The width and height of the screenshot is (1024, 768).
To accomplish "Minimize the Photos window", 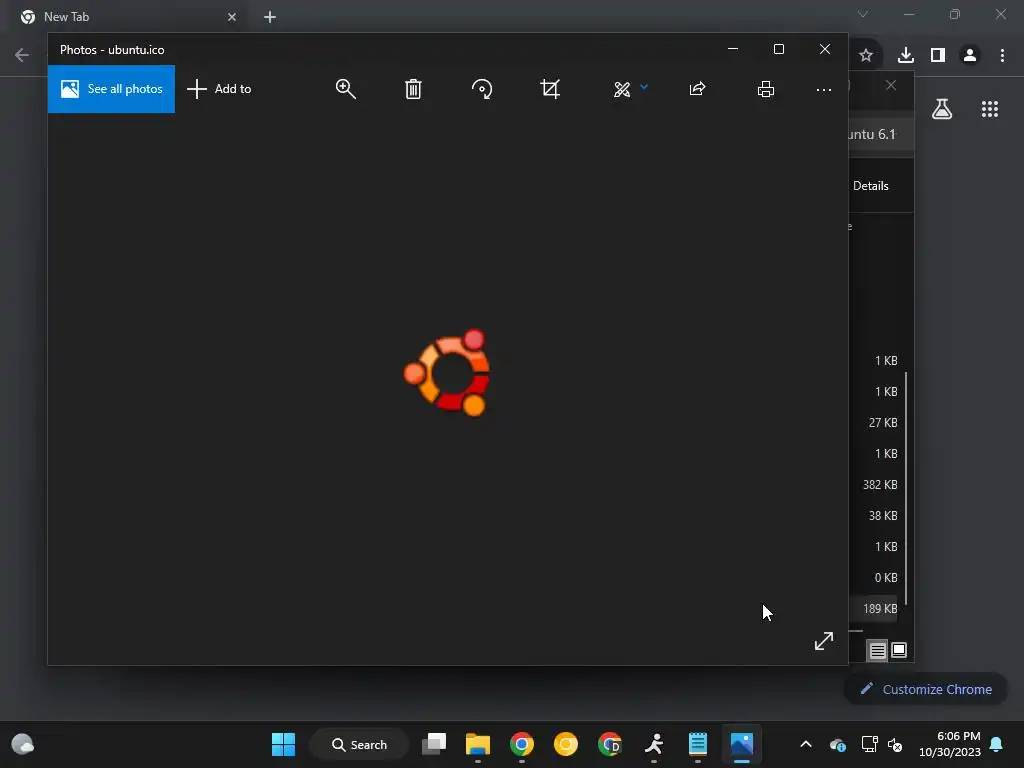I will point(733,49).
